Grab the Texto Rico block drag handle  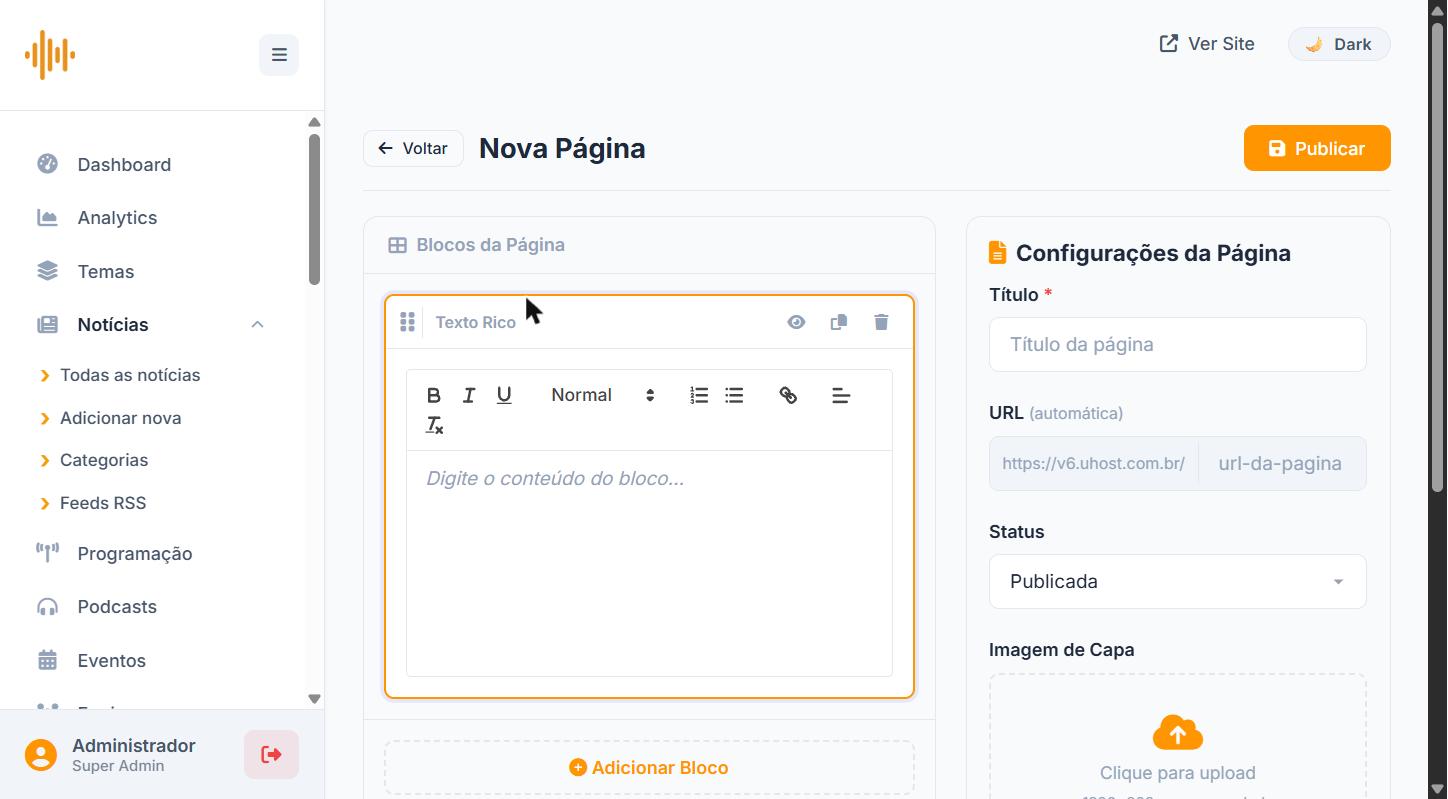point(407,322)
